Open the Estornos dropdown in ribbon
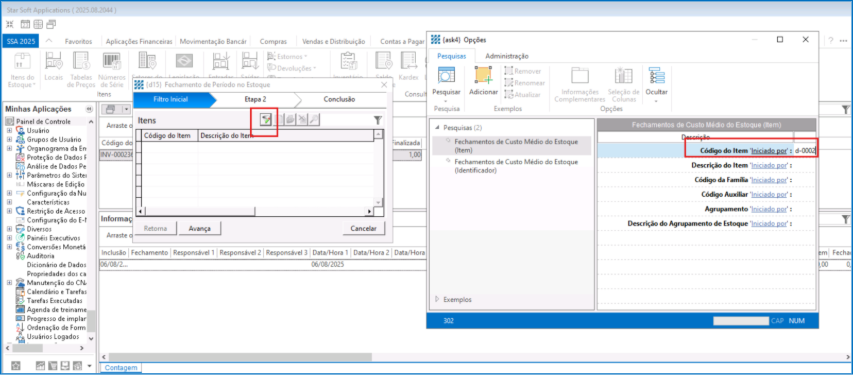The height and width of the screenshot is (375, 853). [288, 57]
